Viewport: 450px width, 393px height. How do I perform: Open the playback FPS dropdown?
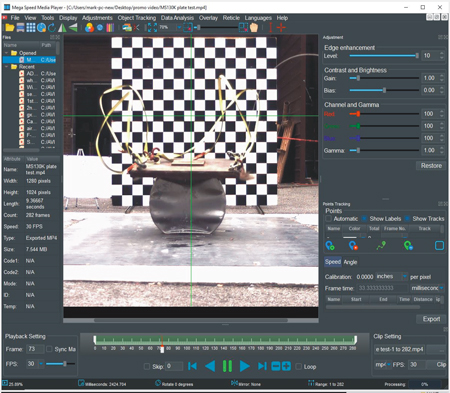(41, 363)
